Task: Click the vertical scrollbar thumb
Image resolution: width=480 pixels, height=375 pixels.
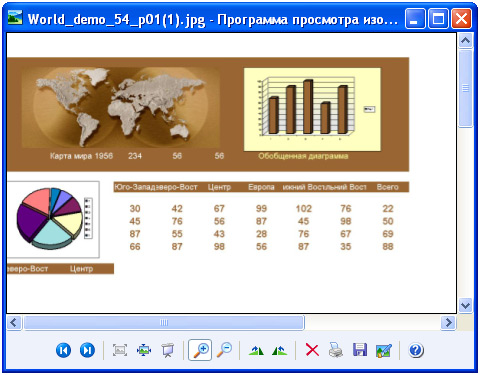Action: (465, 88)
